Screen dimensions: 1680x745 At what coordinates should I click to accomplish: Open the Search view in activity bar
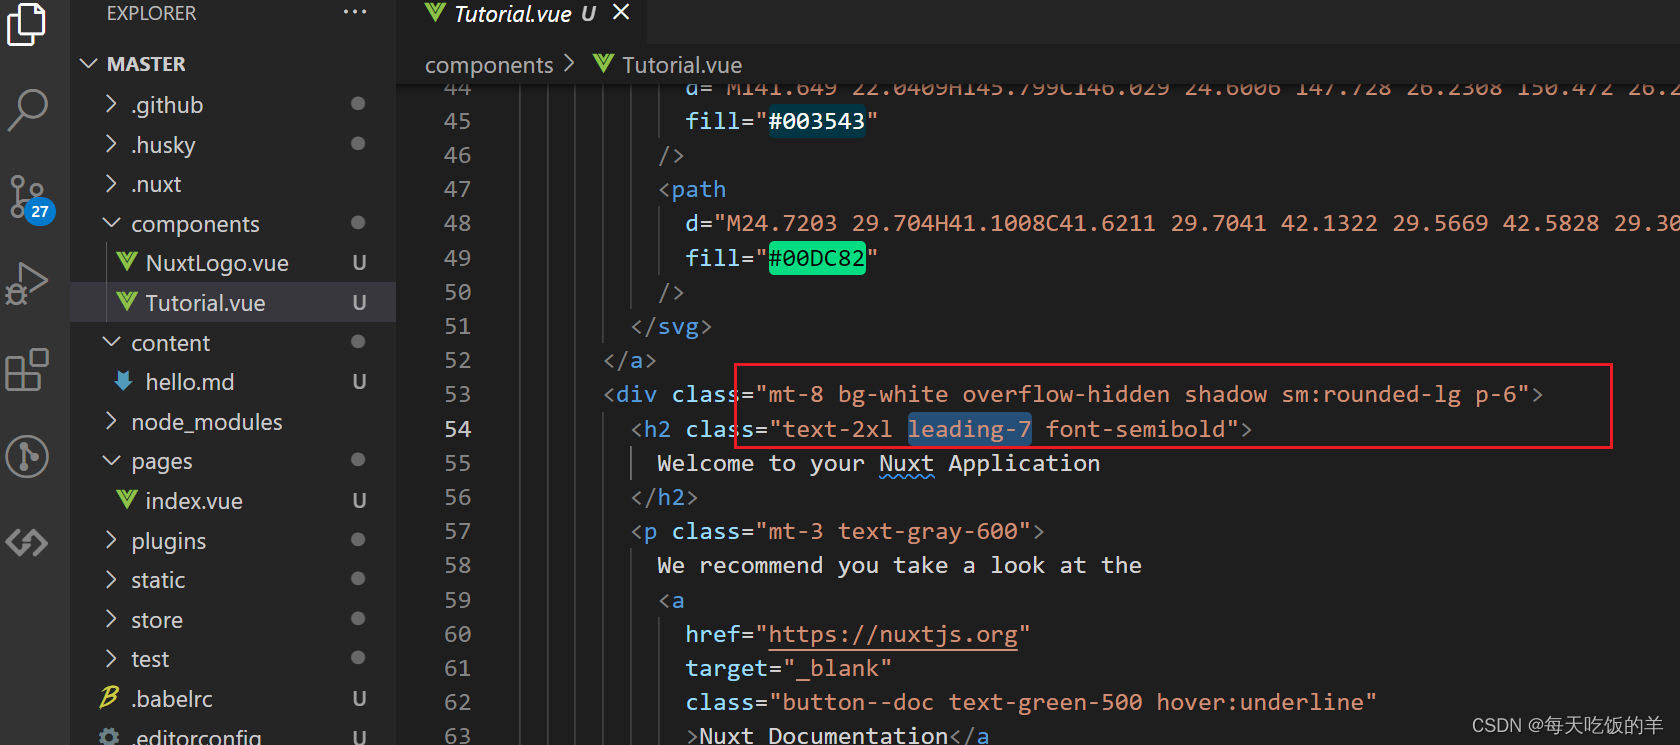pyautogui.click(x=27, y=110)
